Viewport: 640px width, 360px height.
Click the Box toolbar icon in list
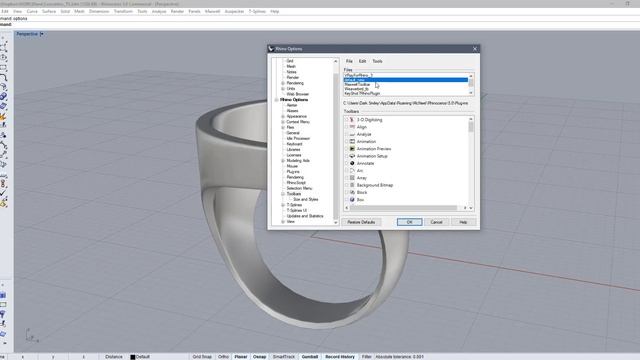coord(352,200)
